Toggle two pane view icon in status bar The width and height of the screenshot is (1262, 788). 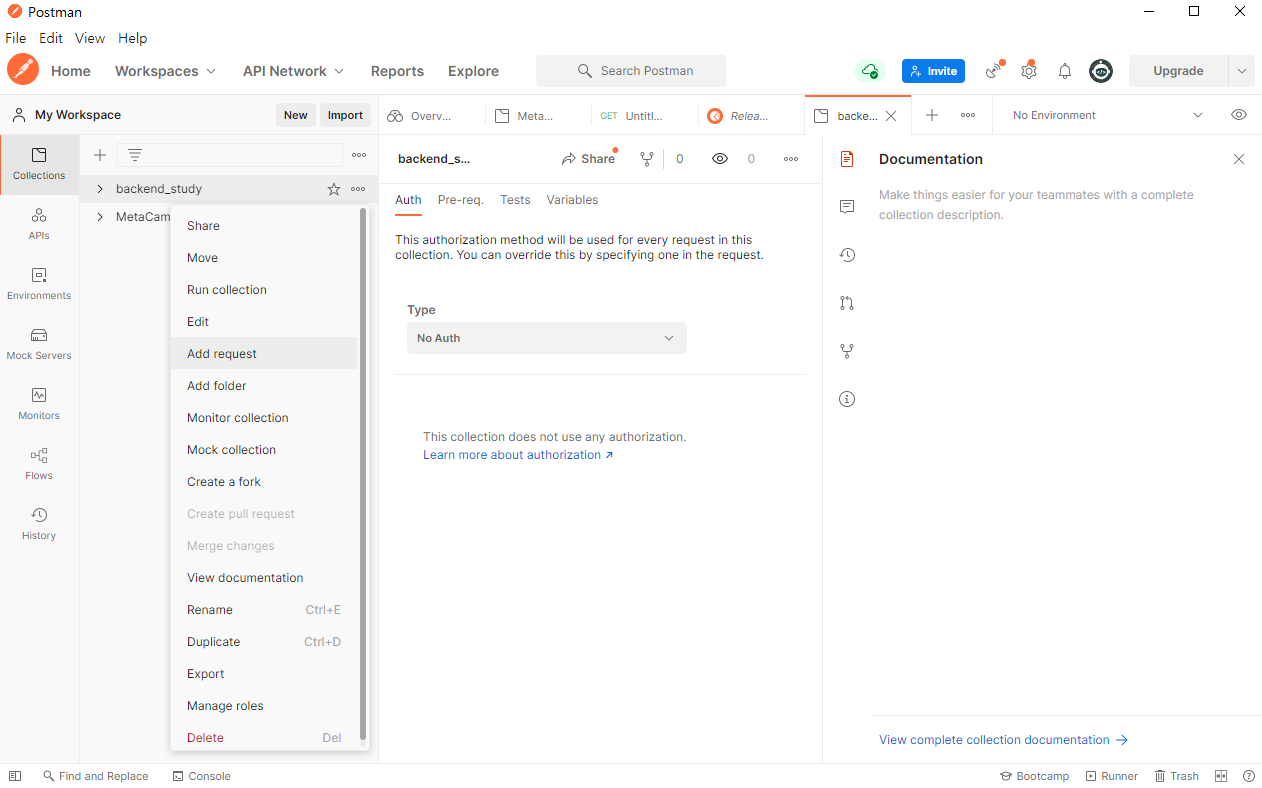click(1221, 776)
